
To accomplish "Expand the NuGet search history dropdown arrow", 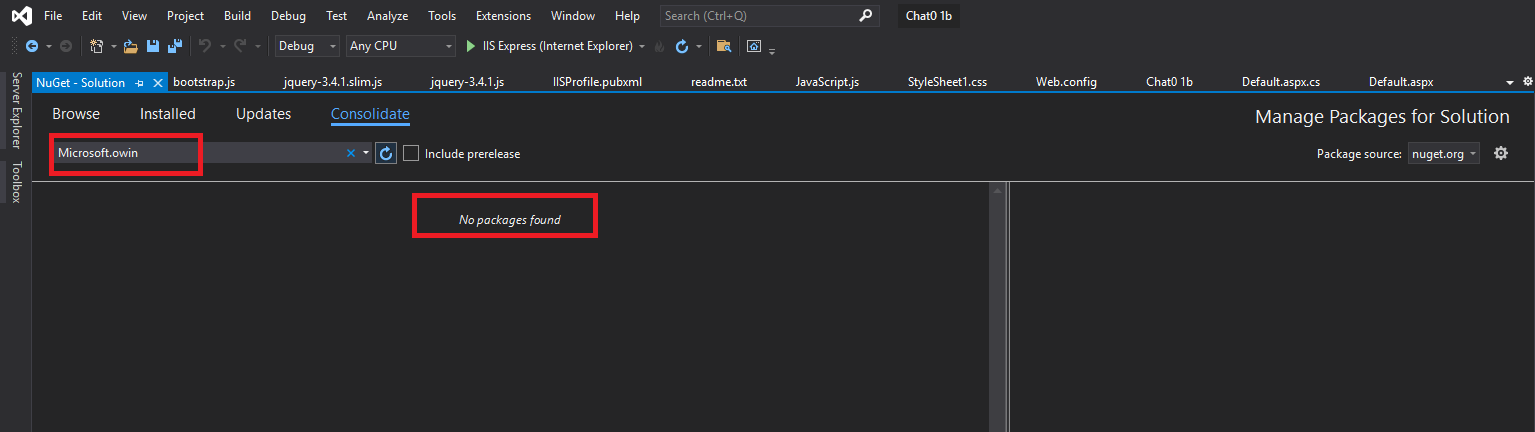I will point(366,153).
